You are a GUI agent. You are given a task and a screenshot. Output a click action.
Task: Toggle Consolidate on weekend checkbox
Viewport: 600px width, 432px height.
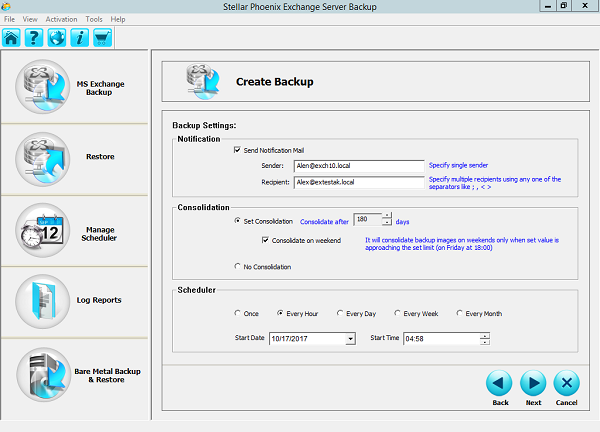265,240
